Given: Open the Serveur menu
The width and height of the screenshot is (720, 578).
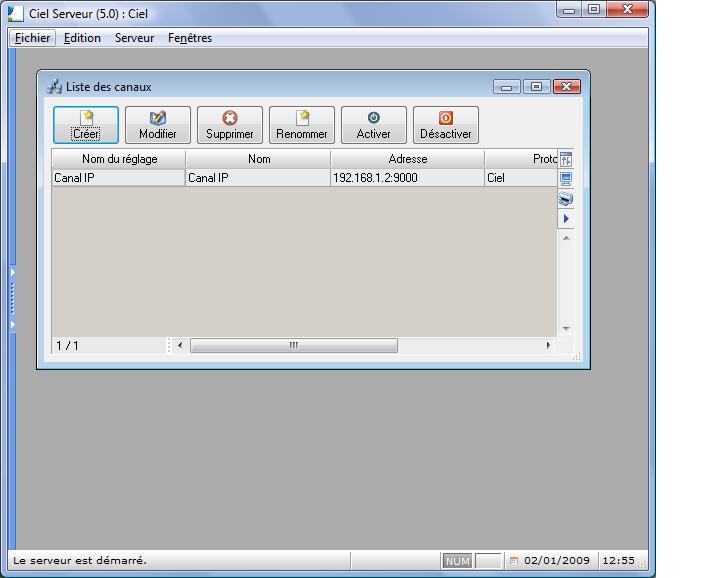Looking at the screenshot, I should click(x=134, y=38).
